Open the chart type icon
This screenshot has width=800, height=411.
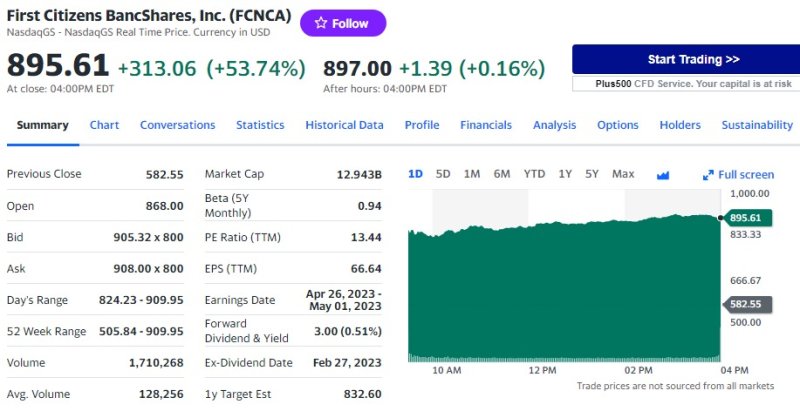pos(662,174)
